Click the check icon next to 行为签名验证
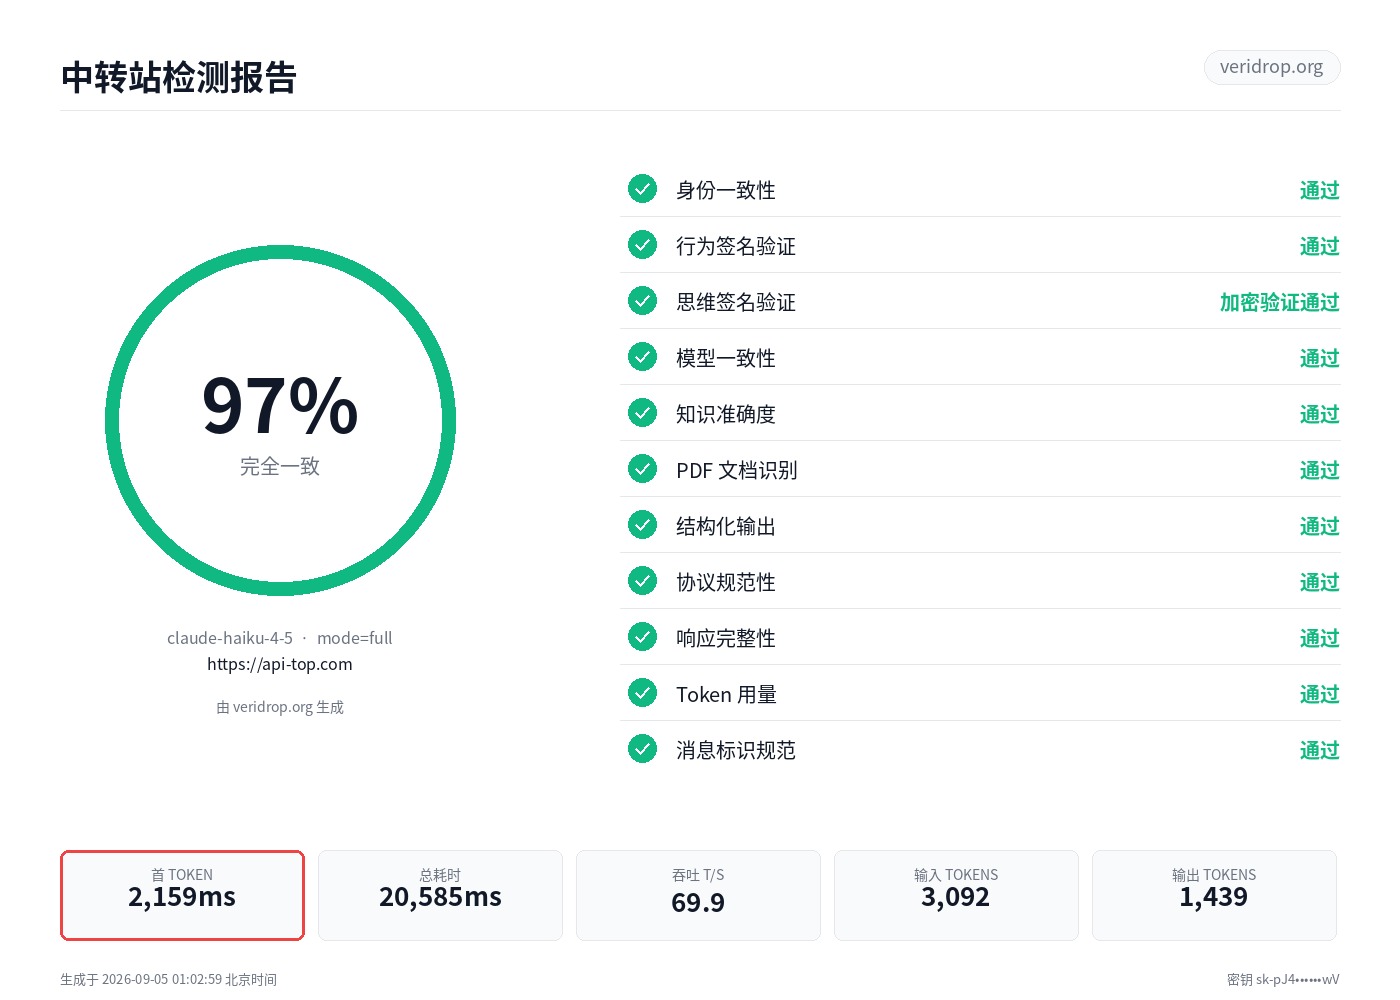This screenshot has height=1000, width=1400. point(642,245)
